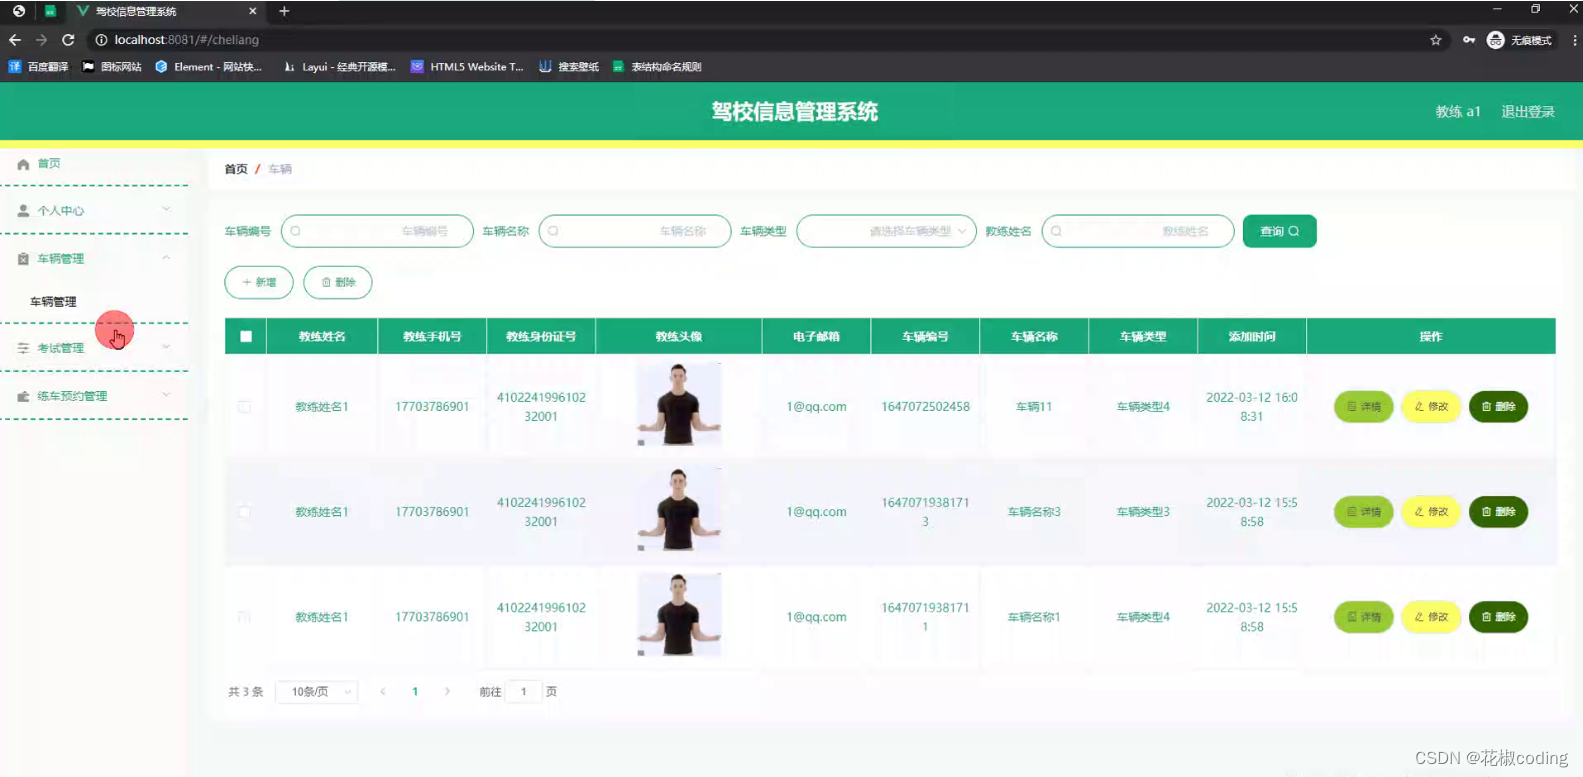Click the password key icon in address bar
1583x777 pixels.
pos(1469,40)
